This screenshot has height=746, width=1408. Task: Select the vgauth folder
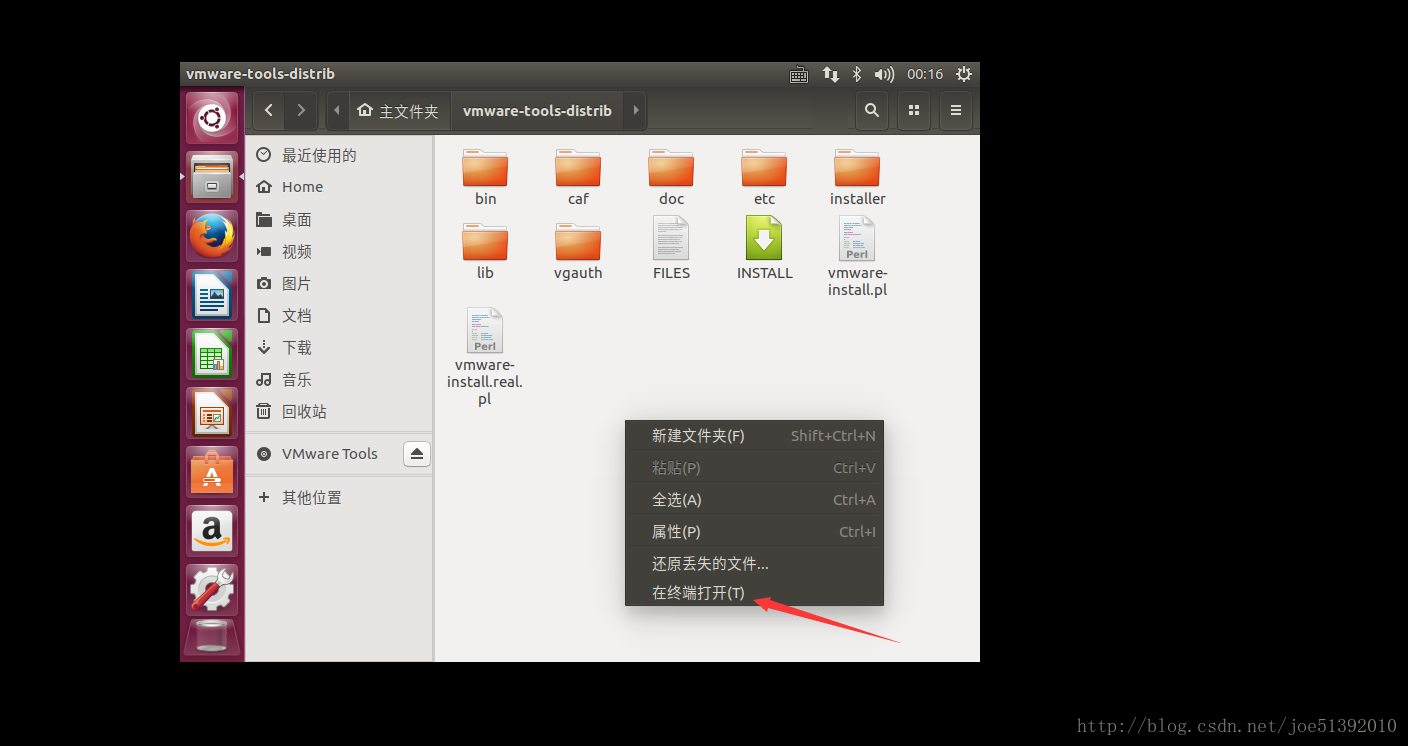[578, 250]
